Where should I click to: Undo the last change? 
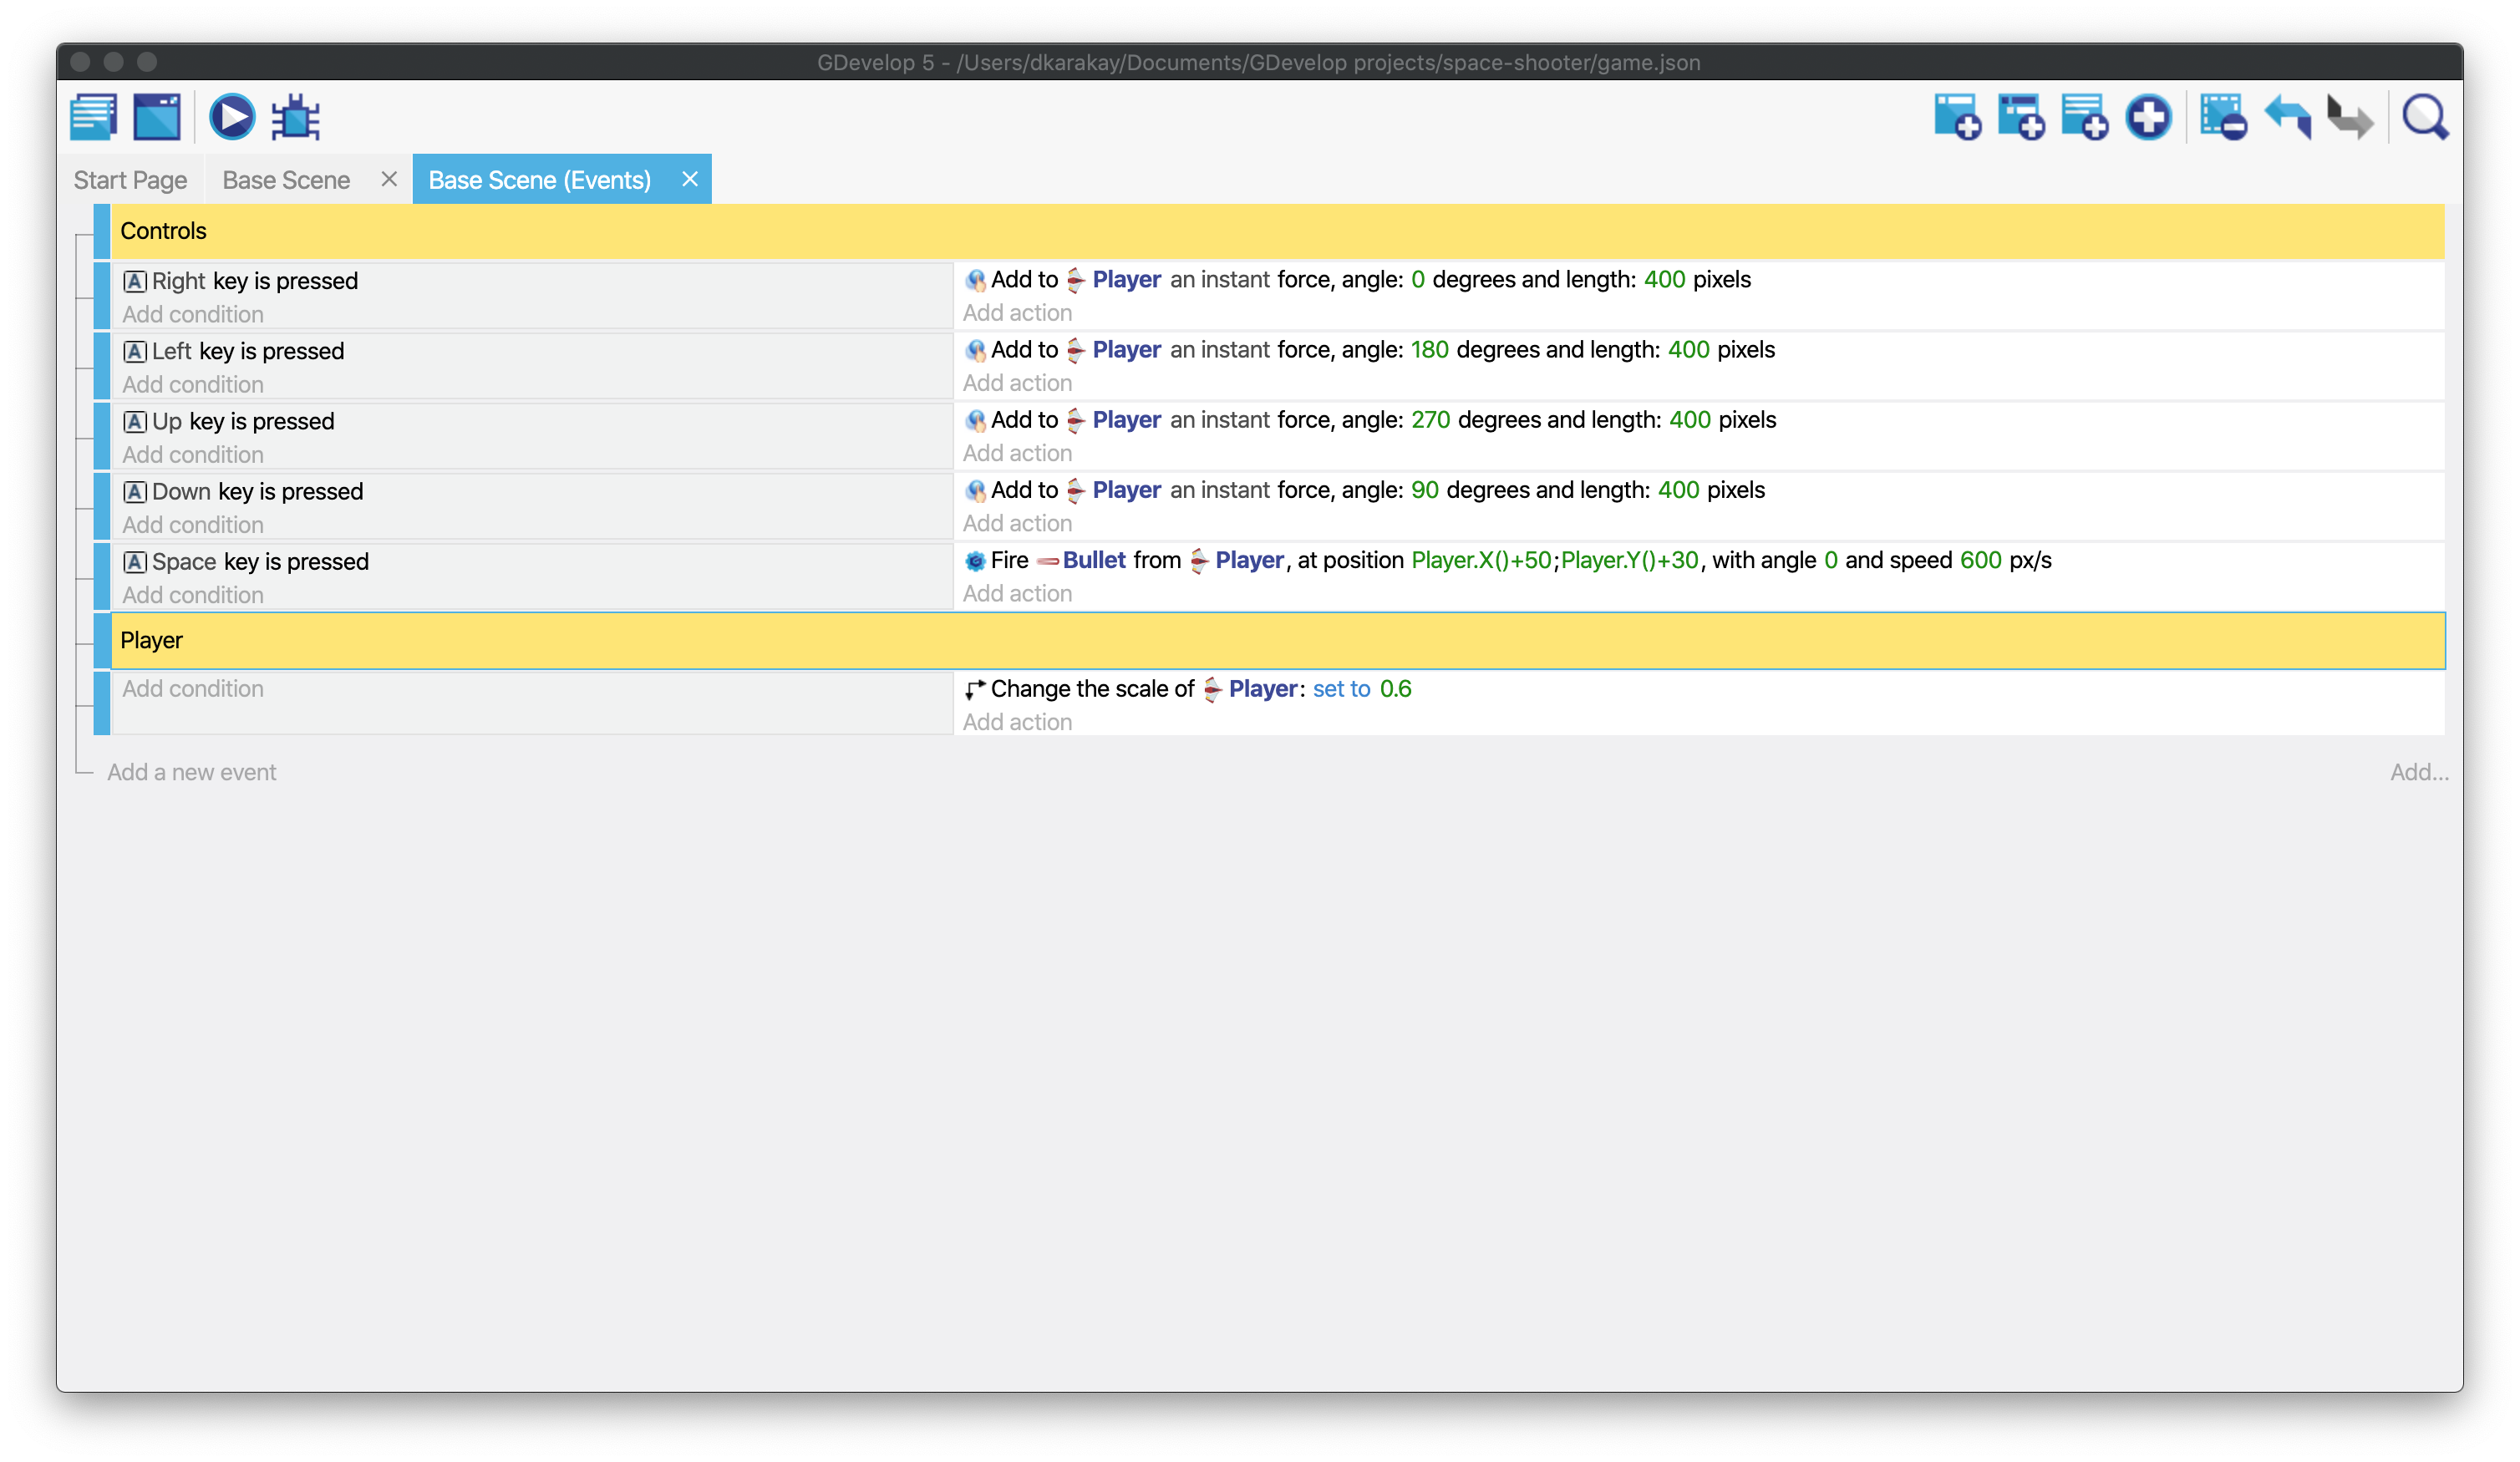(x=2288, y=118)
